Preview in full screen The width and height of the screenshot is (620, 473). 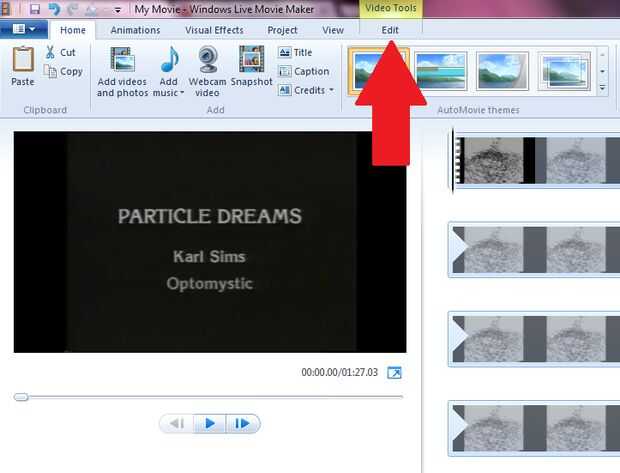(x=394, y=373)
